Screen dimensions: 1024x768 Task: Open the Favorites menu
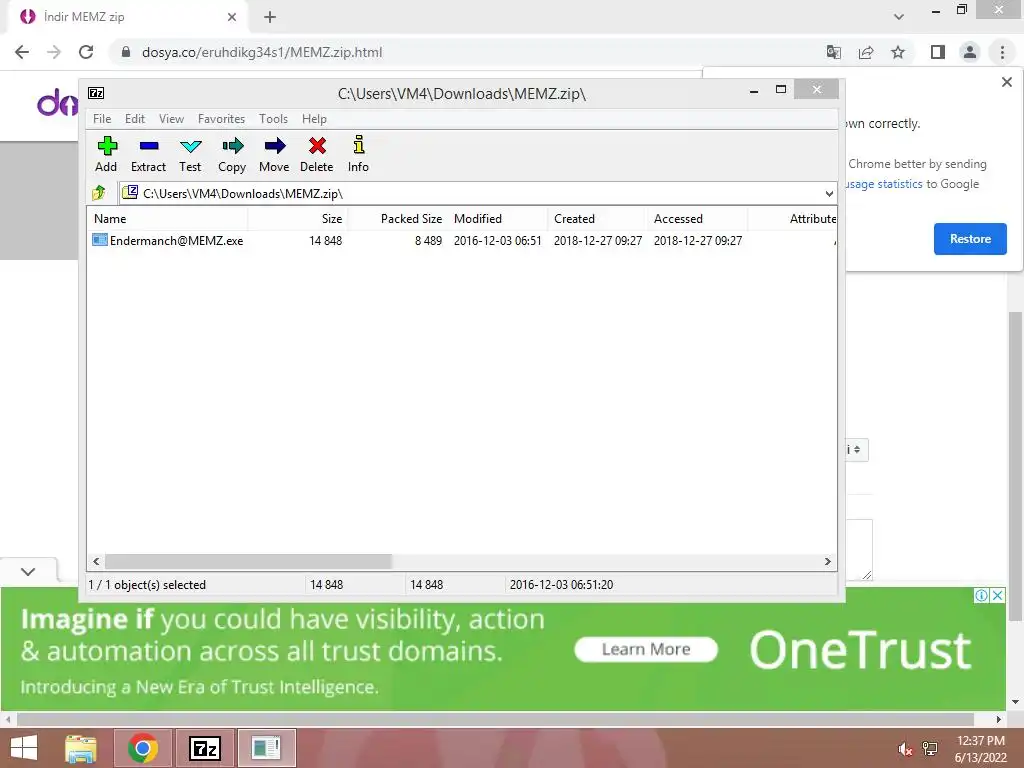(x=221, y=119)
